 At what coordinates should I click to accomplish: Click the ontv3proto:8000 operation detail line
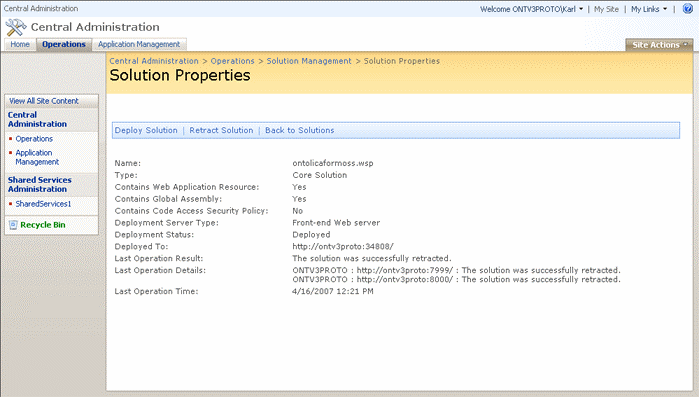[456, 280]
